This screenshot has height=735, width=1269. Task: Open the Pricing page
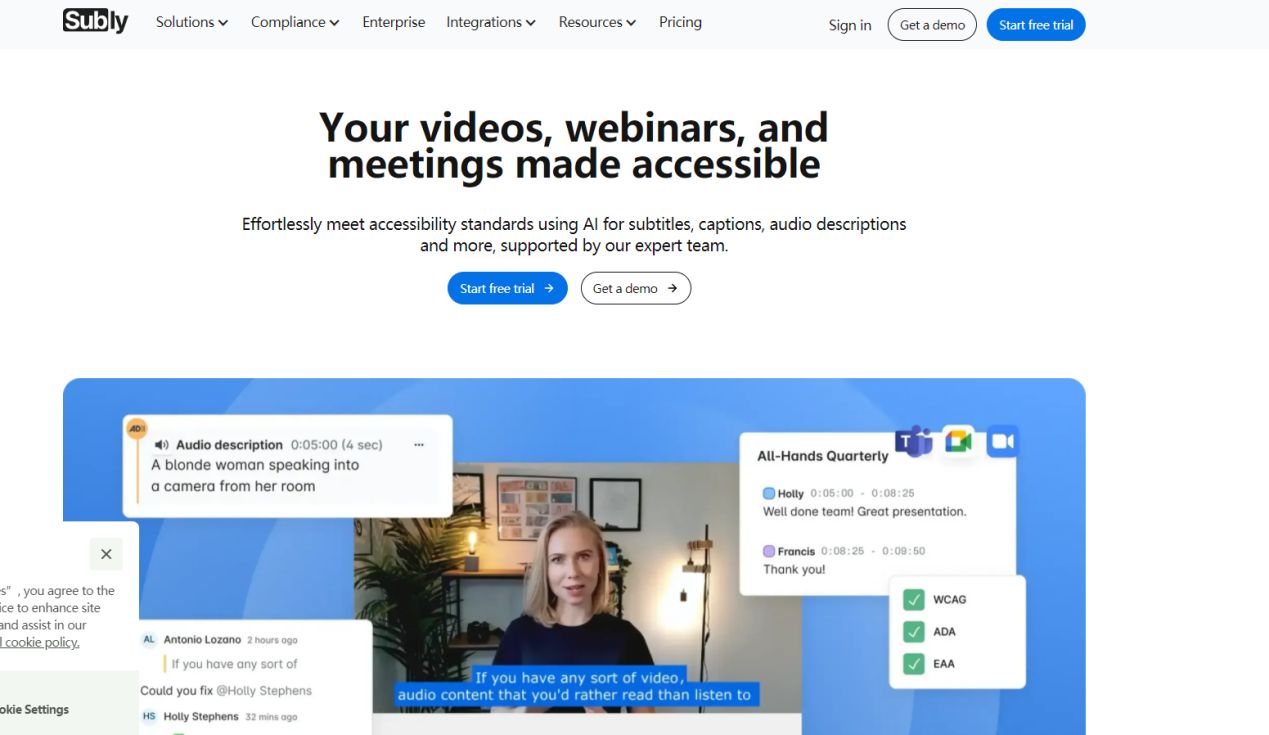tap(680, 22)
